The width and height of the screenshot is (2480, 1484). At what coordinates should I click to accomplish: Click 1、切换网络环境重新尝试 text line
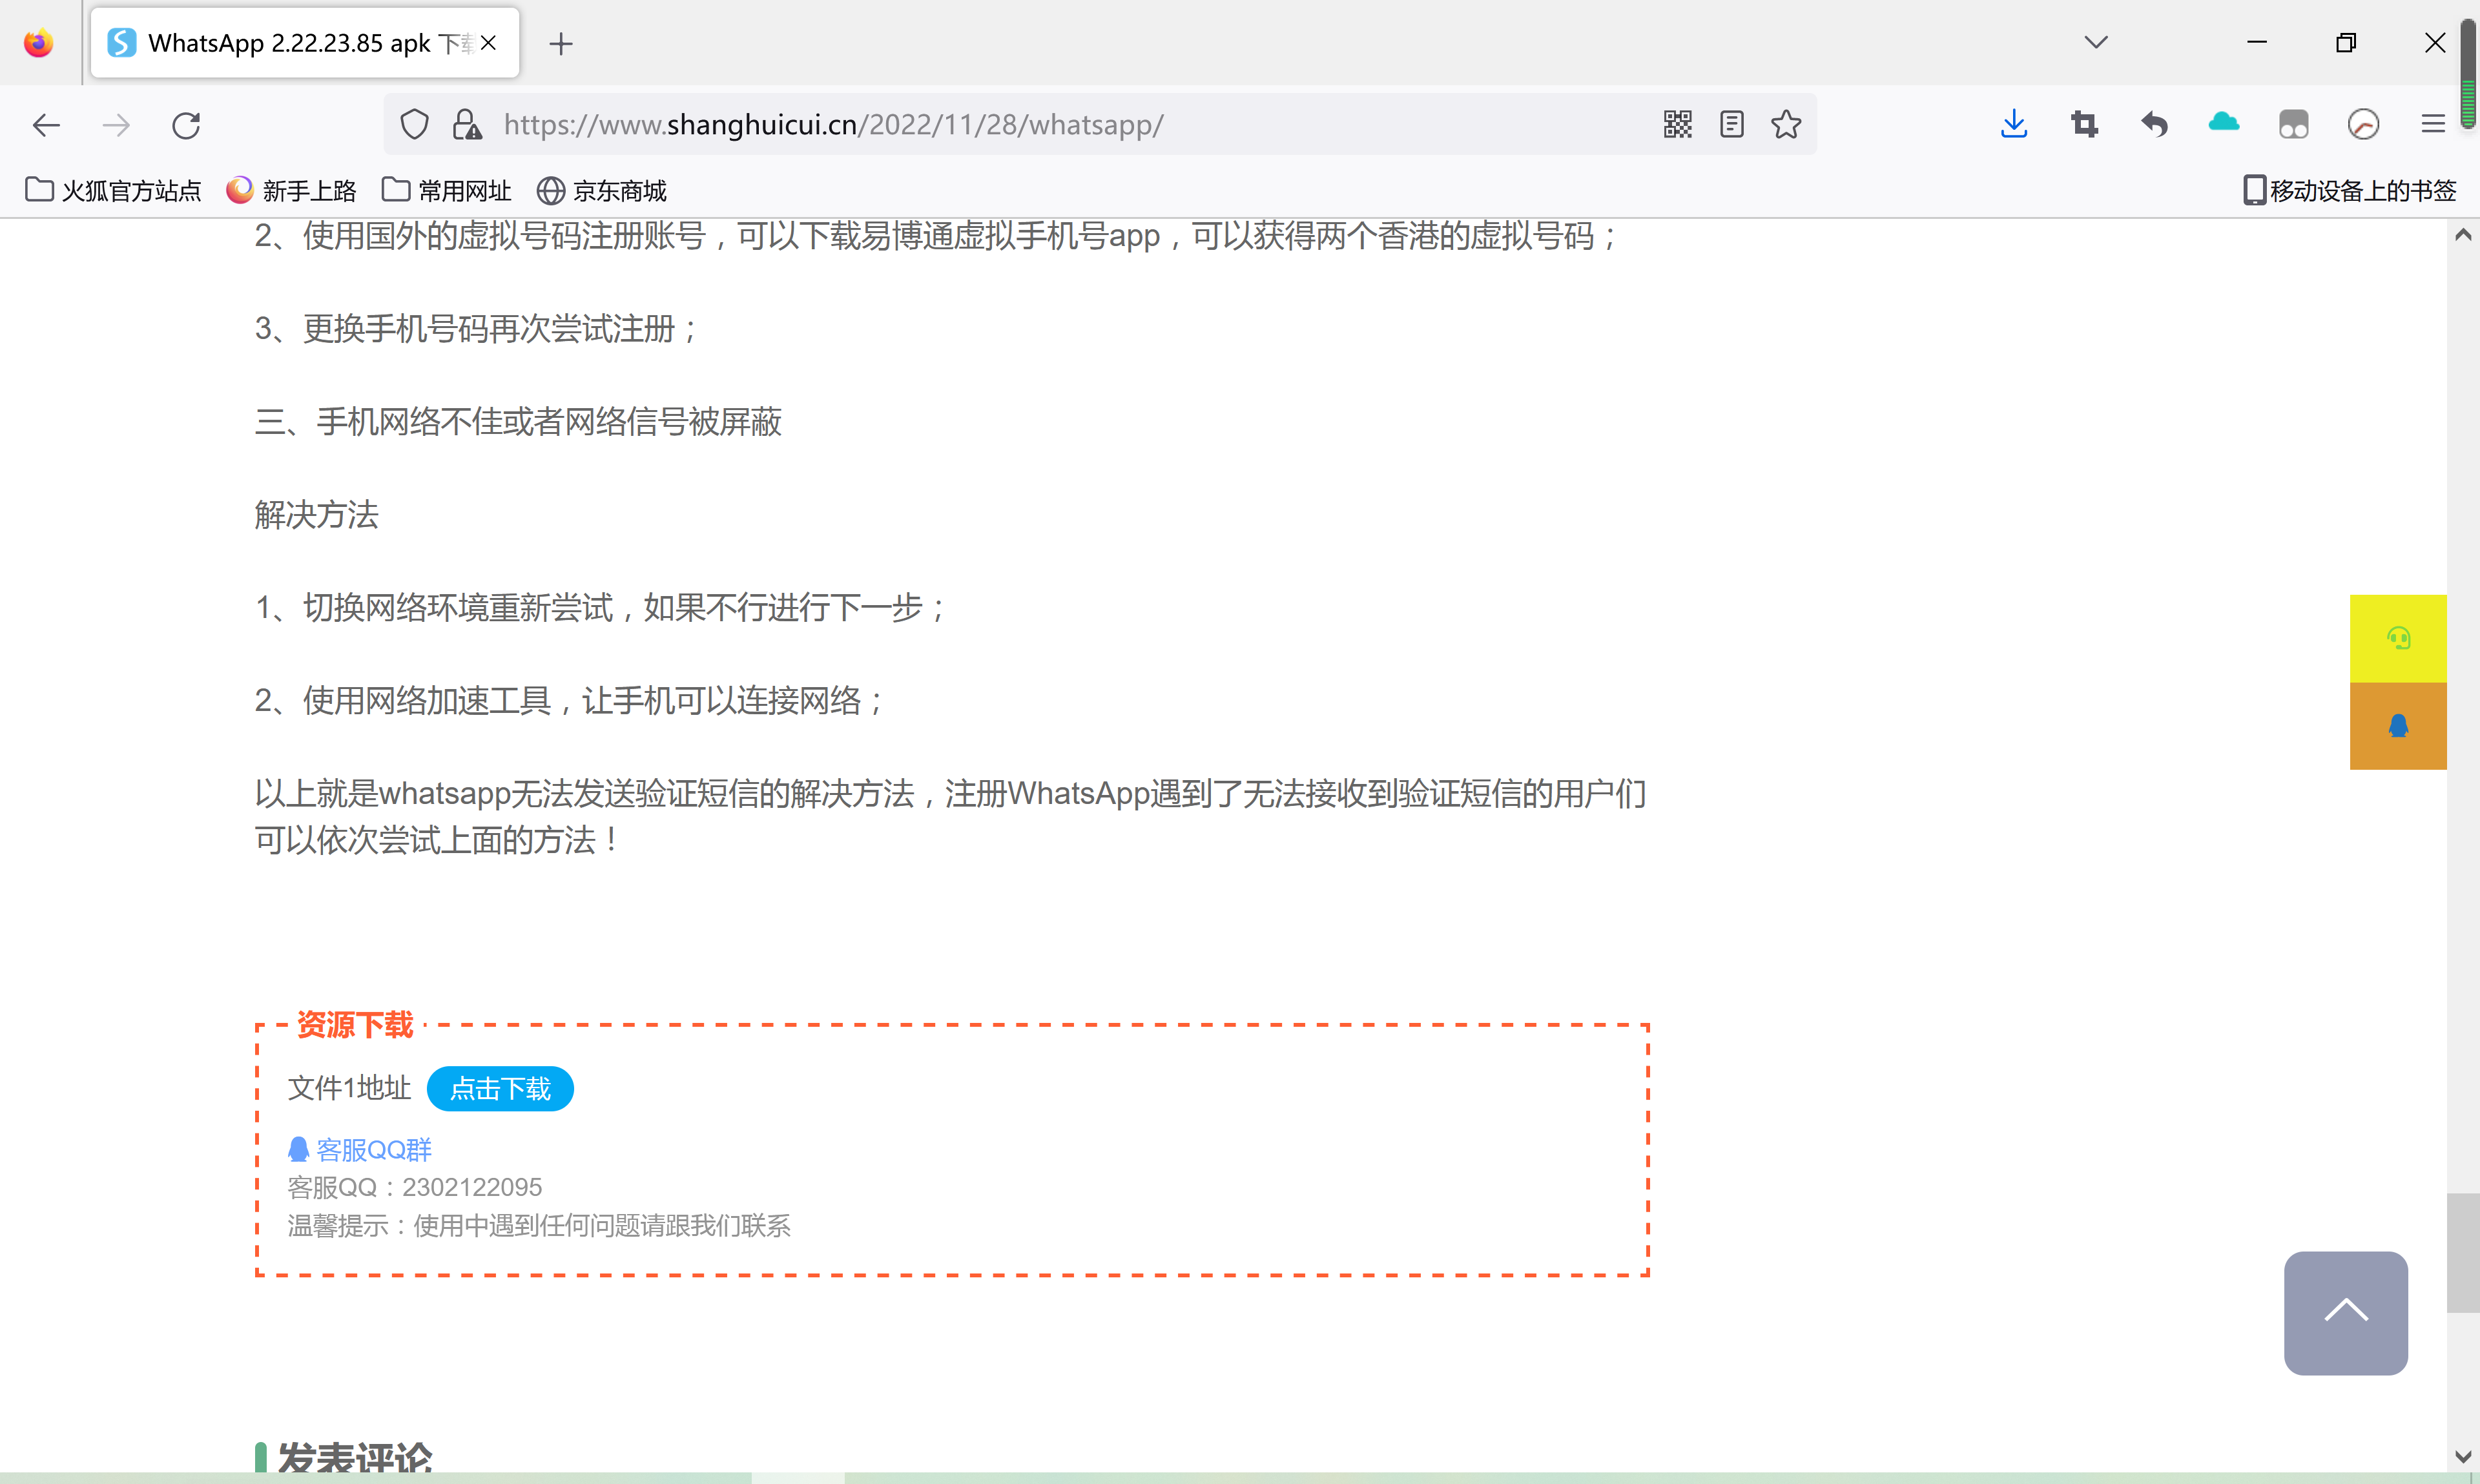click(x=600, y=607)
